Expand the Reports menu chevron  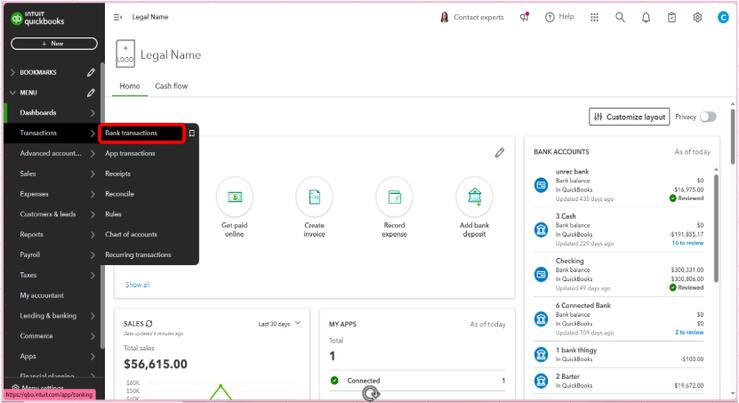[x=92, y=234]
